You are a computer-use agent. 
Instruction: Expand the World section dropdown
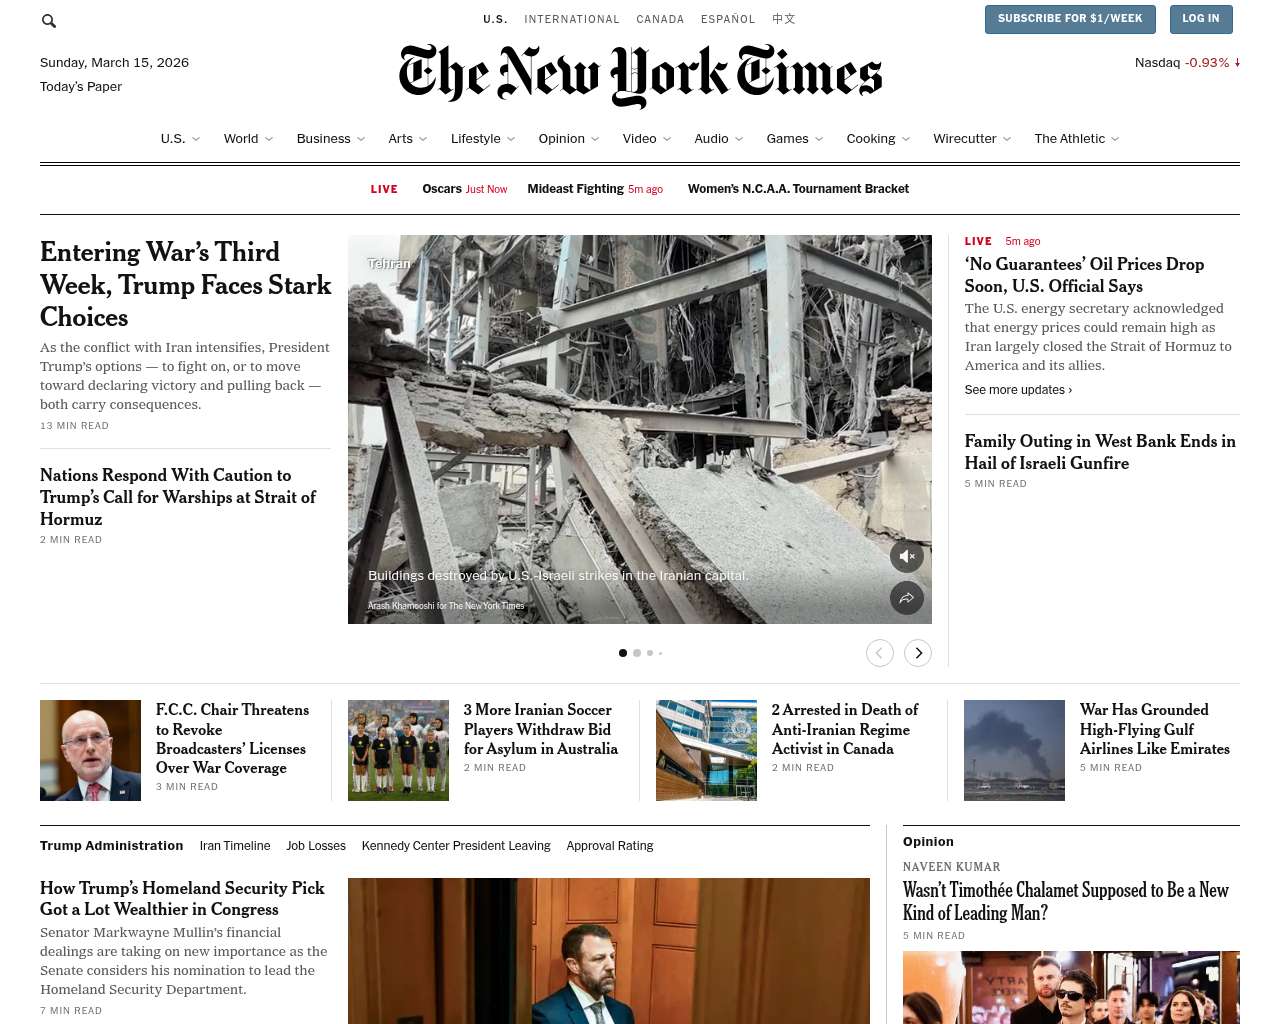point(269,139)
